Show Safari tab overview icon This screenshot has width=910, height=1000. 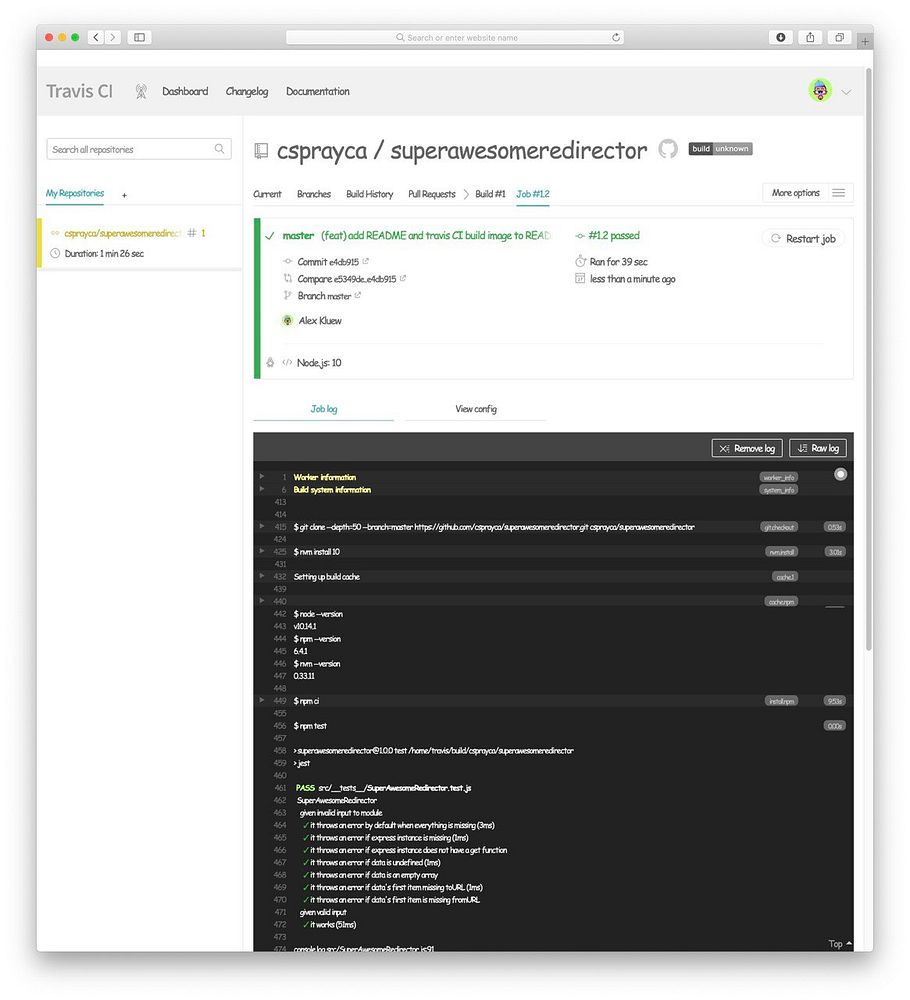click(x=839, y=37)
